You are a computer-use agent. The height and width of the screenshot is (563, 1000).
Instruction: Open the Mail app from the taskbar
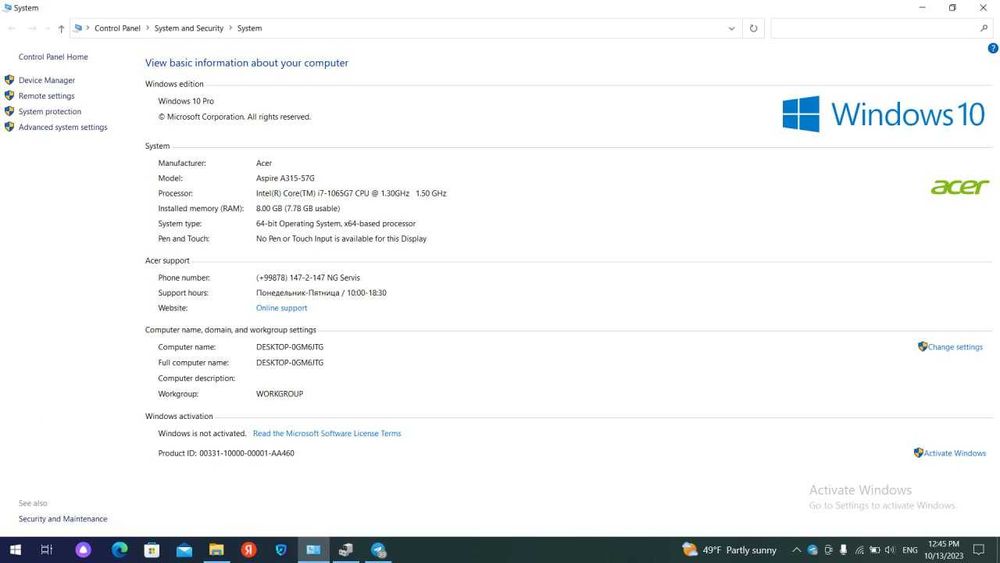point(184,550)
